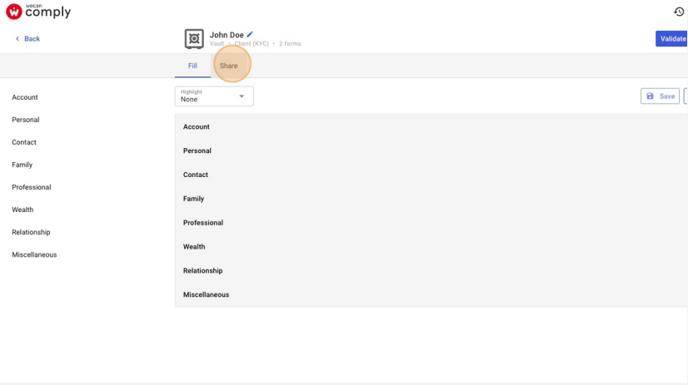Jump to Wealth in left sidebar

pyautogui.click(x=22, y=209)
